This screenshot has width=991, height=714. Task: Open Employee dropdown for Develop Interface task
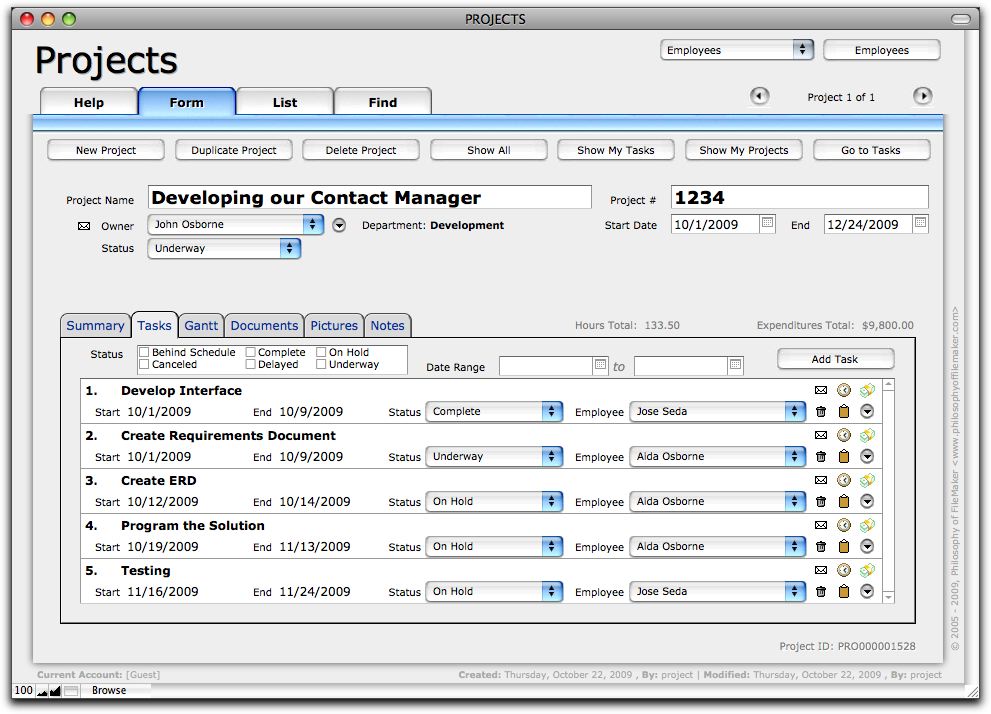point(717,411)
